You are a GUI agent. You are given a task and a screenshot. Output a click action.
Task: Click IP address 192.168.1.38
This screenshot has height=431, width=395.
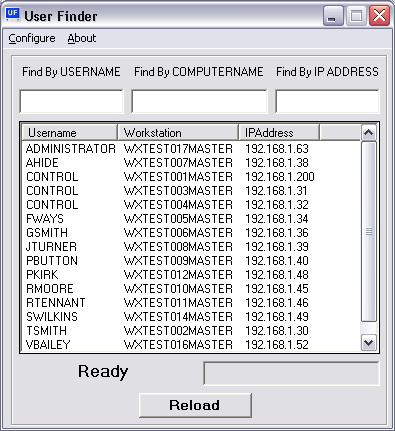(277, 163)
